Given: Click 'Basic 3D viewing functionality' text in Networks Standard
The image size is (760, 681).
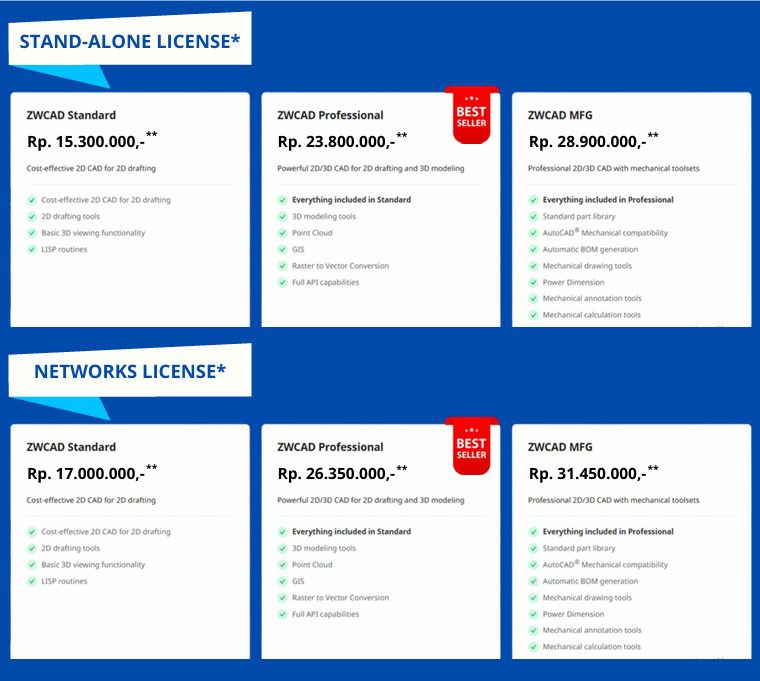Looking at the screenshot, I should click(x=93, y=565).
